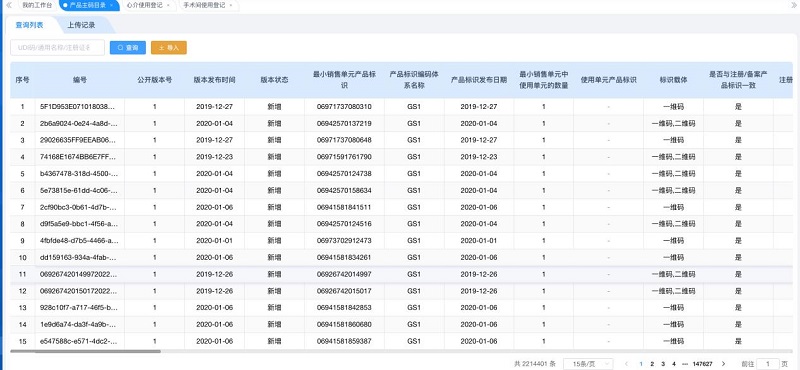
Task: Switch to 上传记录 tab
Action: coord(81,25)
